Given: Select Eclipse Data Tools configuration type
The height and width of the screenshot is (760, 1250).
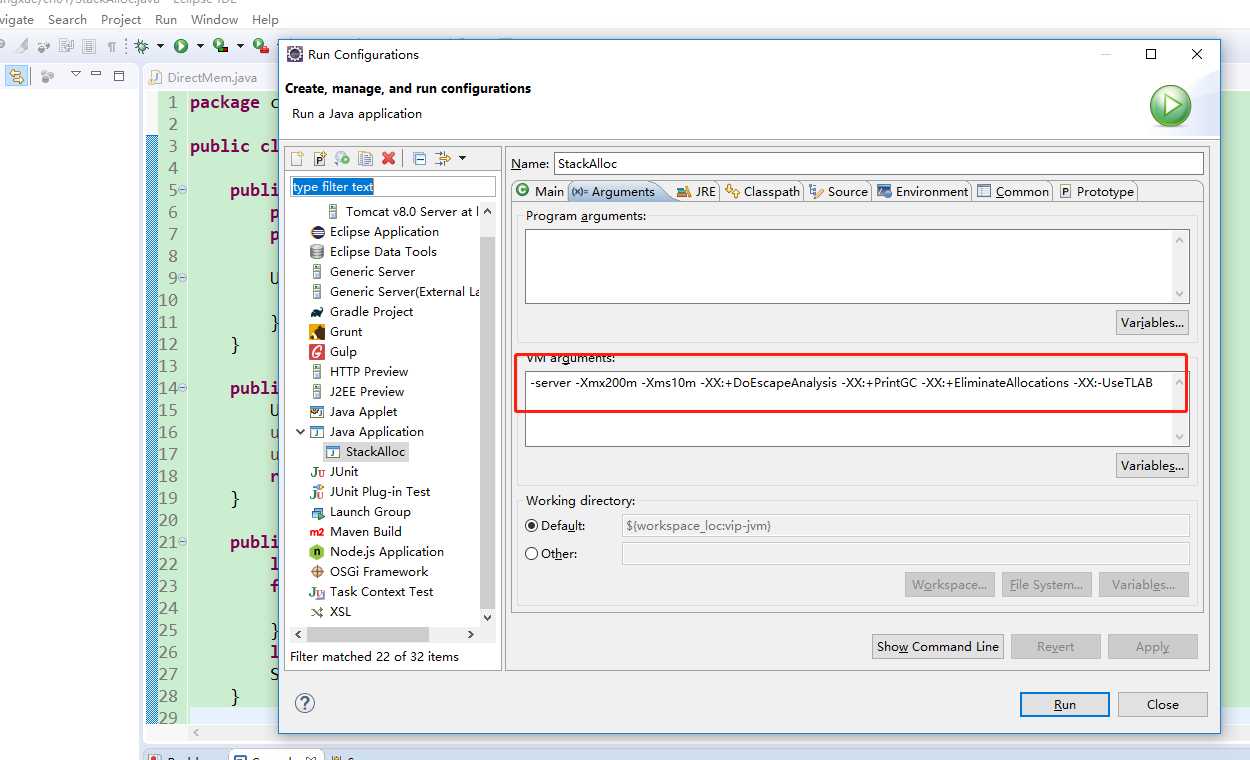Looking at the screenshot, I should [383, 251].
